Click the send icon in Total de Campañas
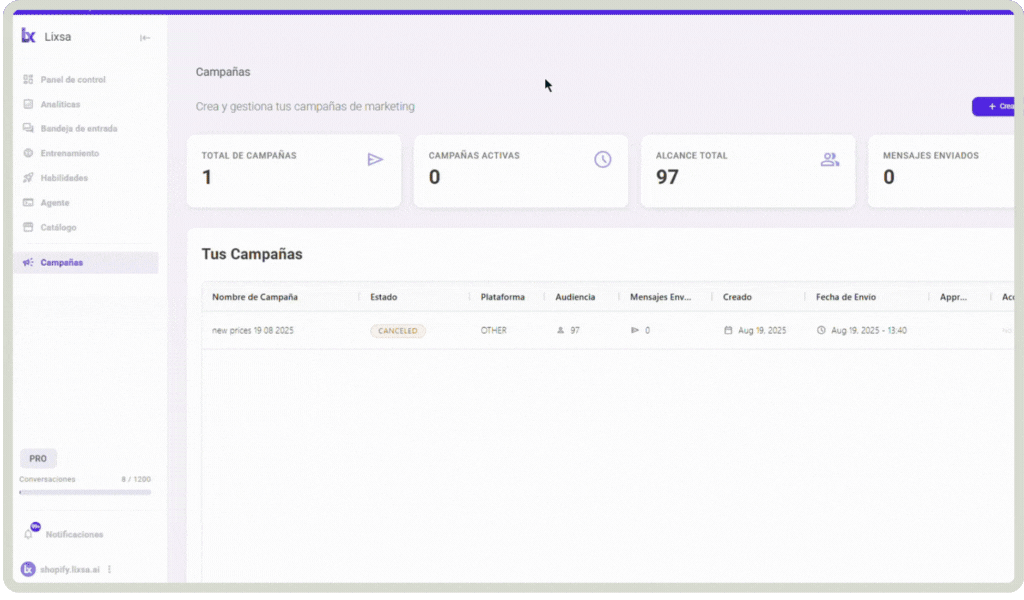Image resolution: width=1024 pixels, height=600 pixels. click(x=375, y=159)
